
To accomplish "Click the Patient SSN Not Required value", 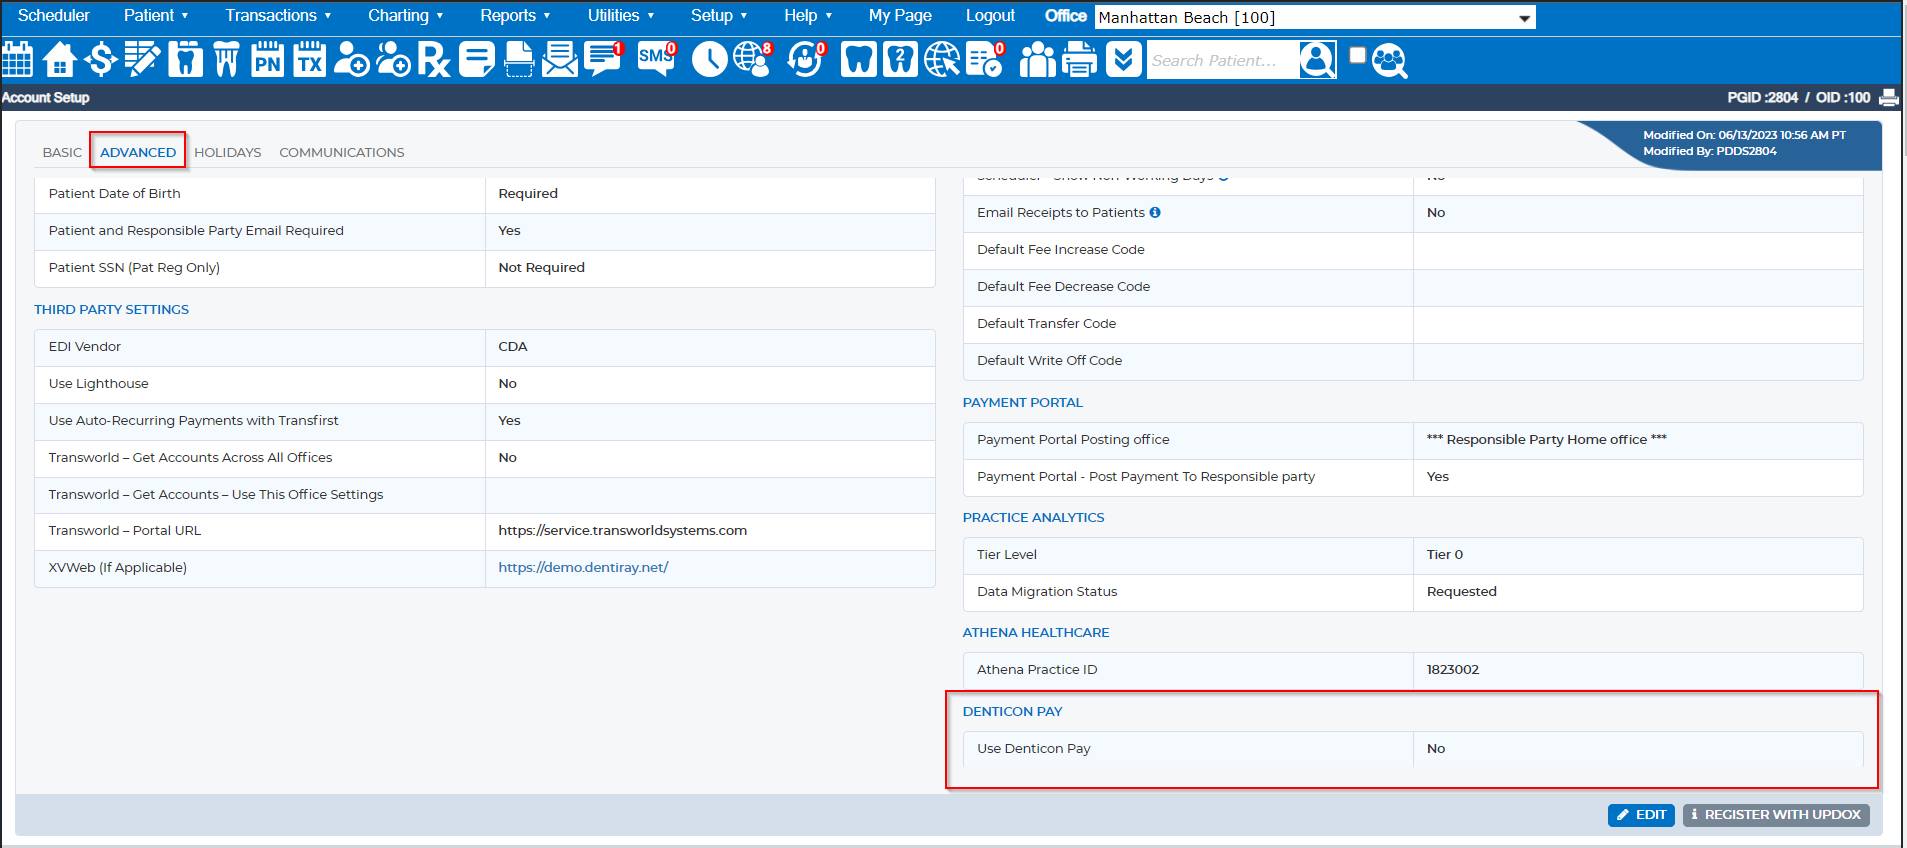I will pyautogui.click(x=541, y=268).
